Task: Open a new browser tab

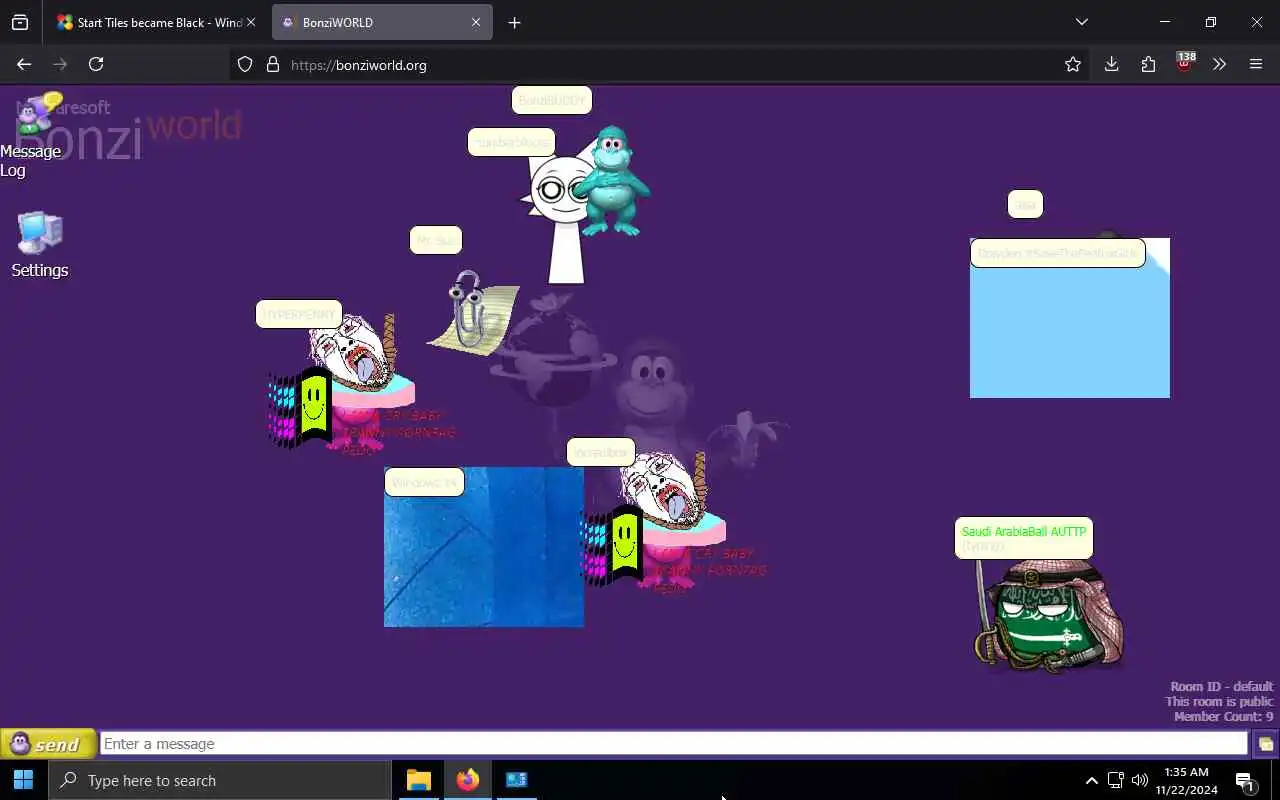Action: click(x=514, y=22)
